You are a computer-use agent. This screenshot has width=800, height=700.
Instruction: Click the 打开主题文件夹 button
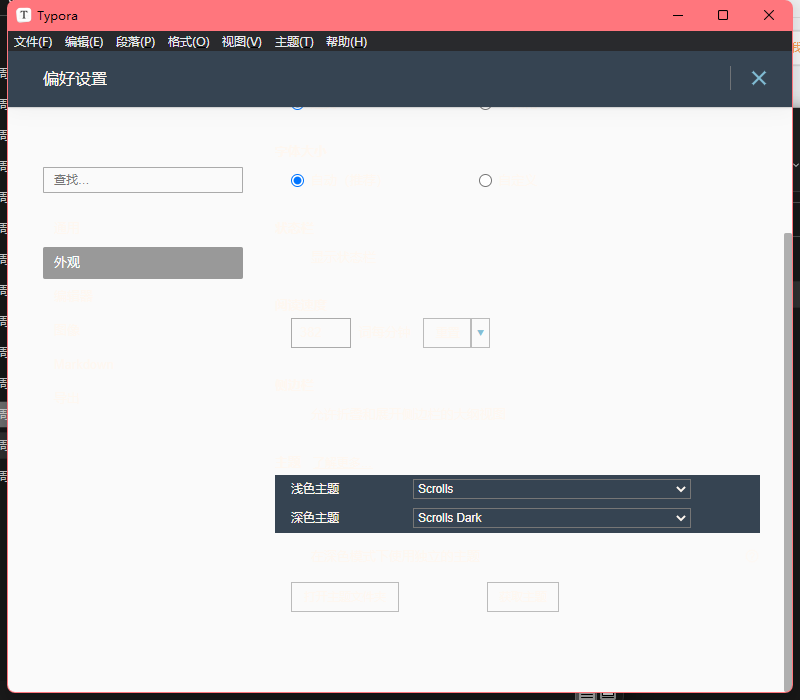(345, 597)
